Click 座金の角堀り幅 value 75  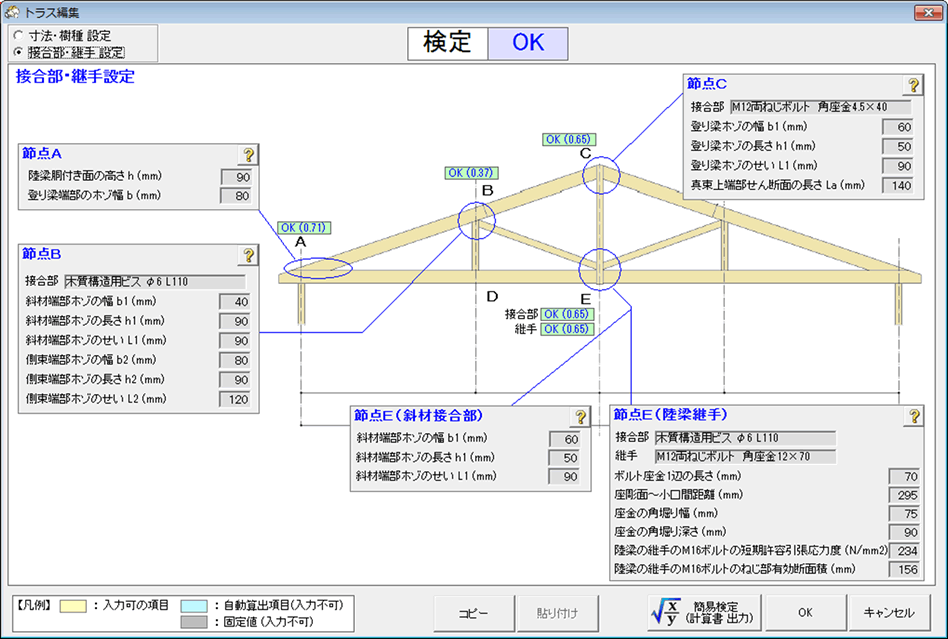(x=904, y=514)
